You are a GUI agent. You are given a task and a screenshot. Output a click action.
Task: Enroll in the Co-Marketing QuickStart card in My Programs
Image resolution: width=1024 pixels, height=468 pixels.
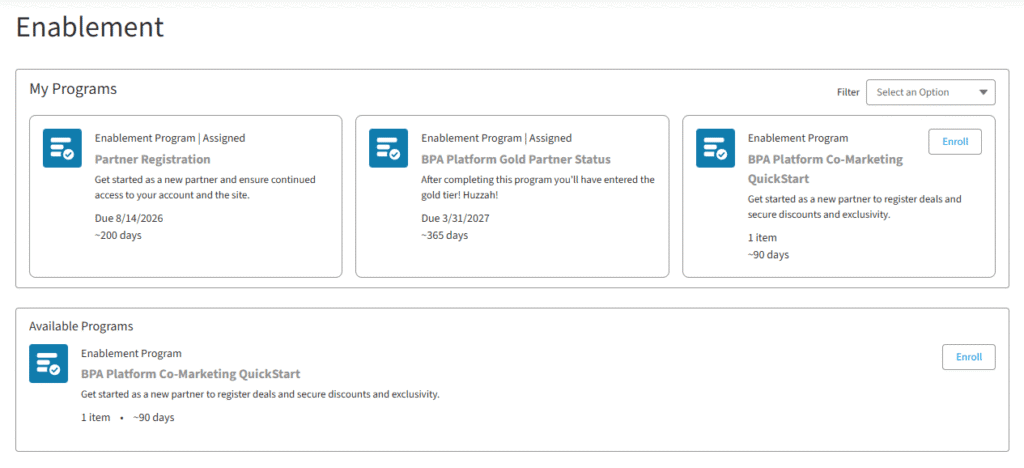click(x=955, y=142)
